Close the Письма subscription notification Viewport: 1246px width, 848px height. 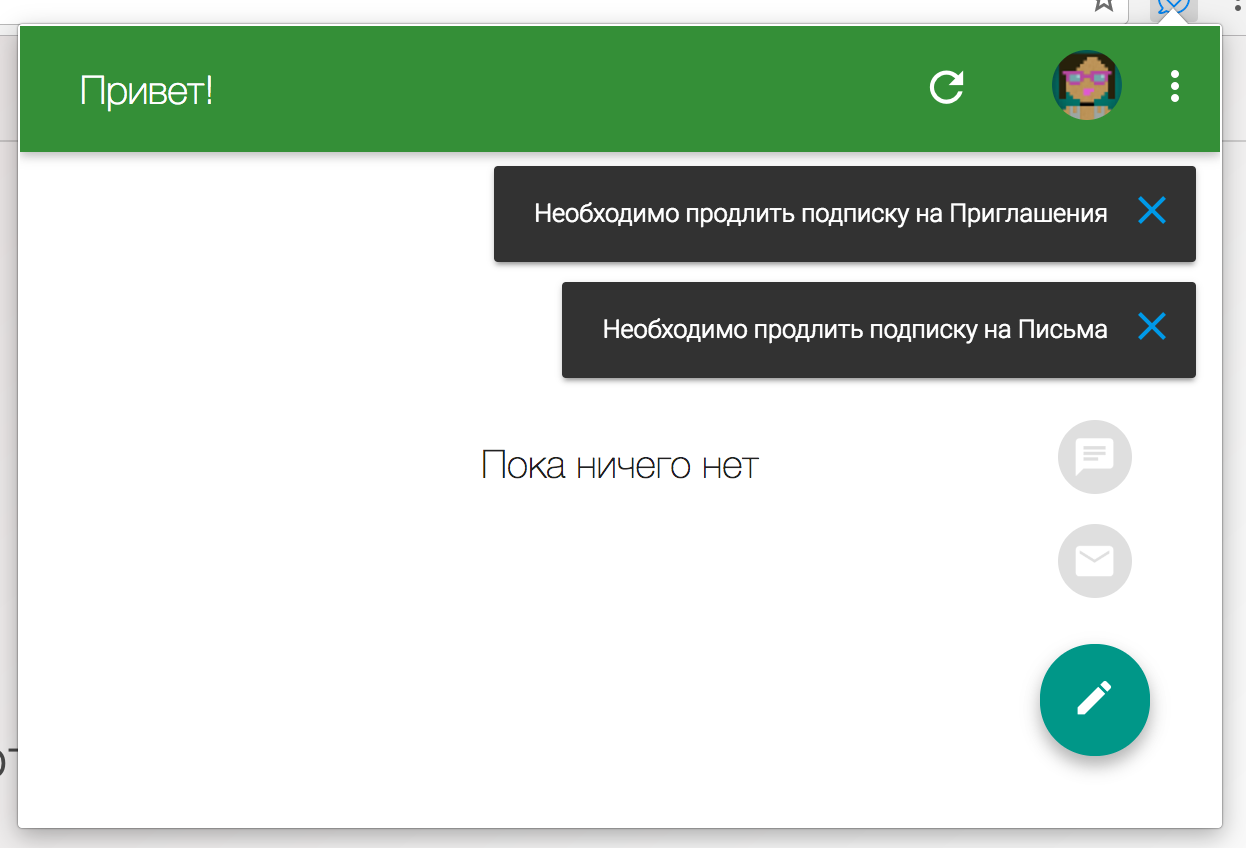point(1152,327)
